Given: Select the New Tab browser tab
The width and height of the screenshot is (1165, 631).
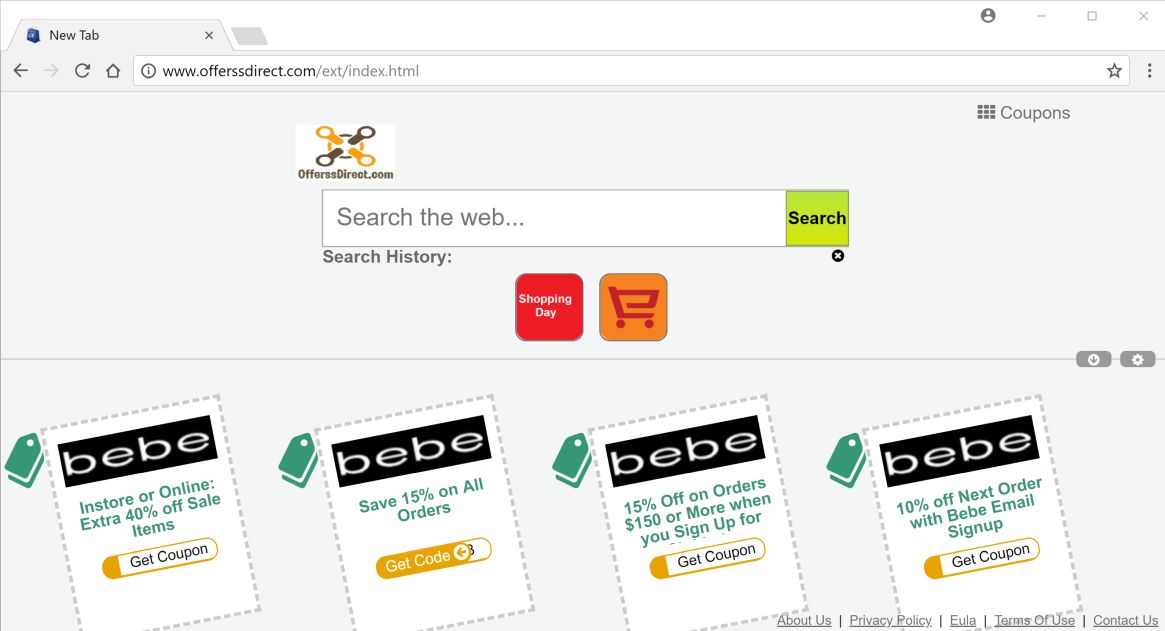Looking at the screenshot, I should (x=119, y=35).
